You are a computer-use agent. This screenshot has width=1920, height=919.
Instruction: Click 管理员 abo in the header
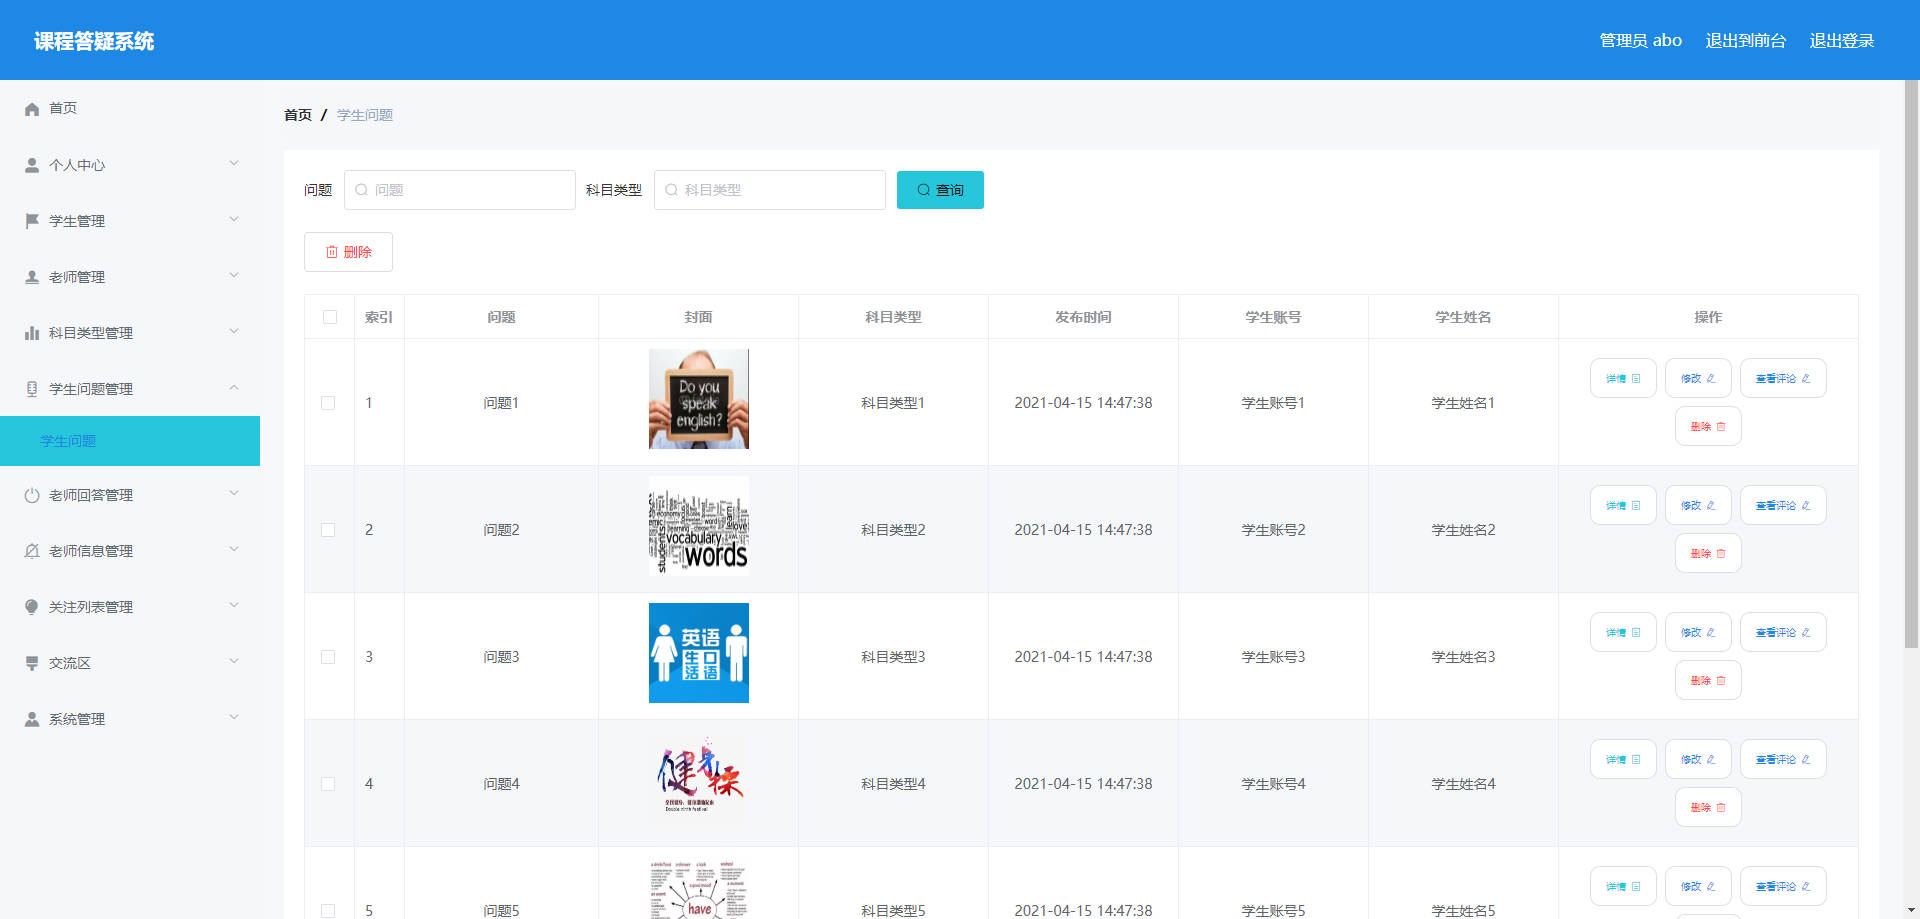click(1640, 40)
